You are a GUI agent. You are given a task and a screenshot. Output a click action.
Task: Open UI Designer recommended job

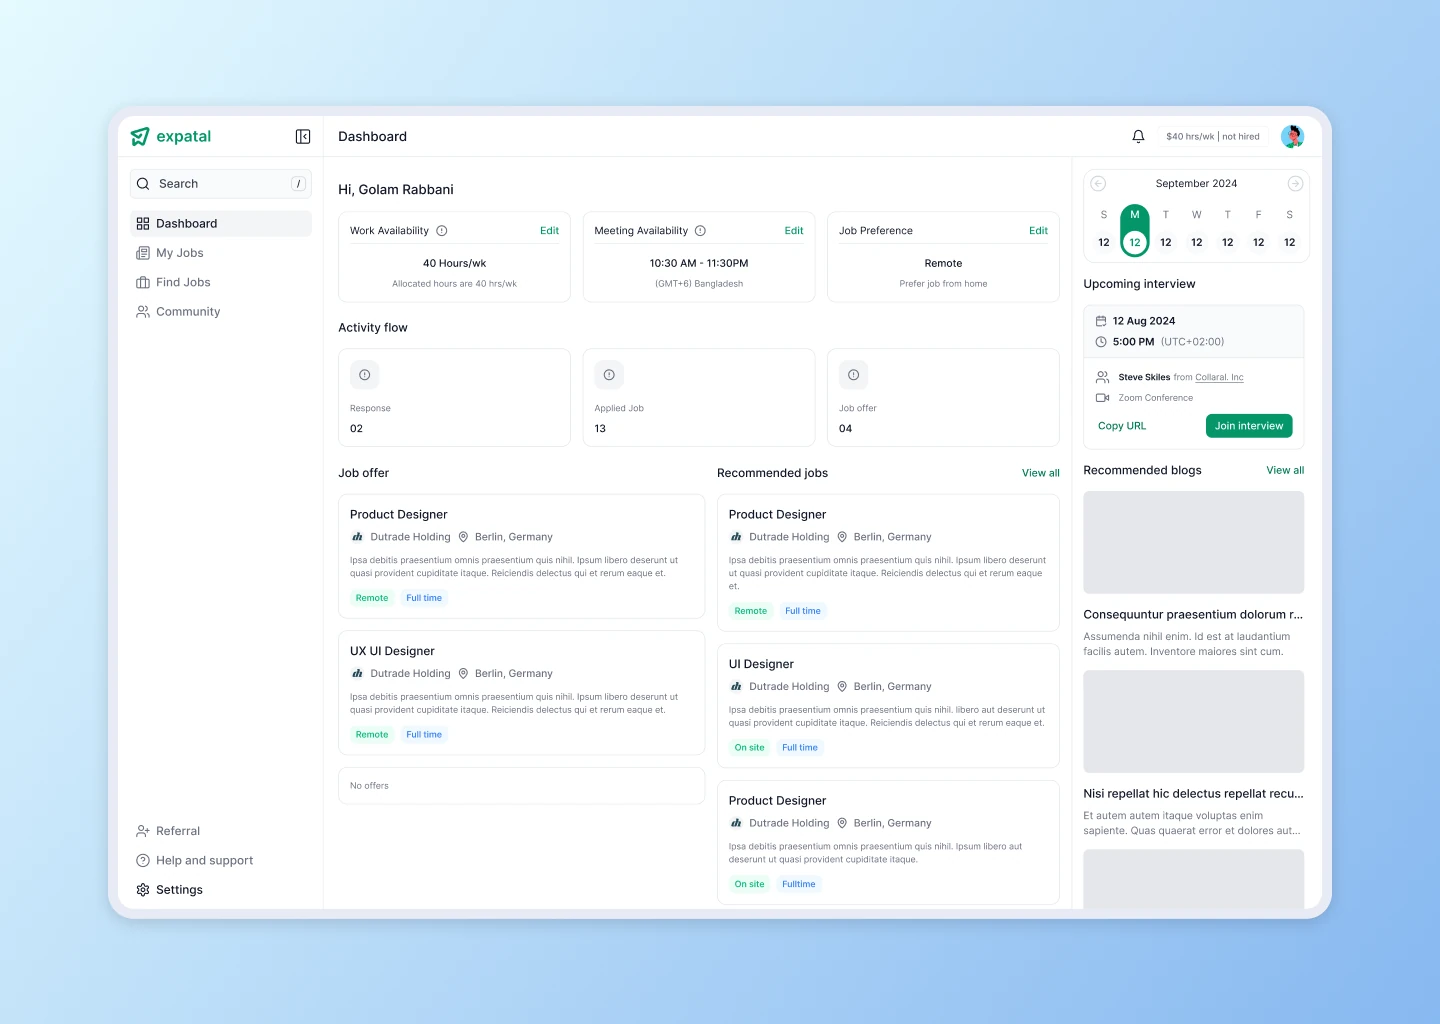[888, 706]
